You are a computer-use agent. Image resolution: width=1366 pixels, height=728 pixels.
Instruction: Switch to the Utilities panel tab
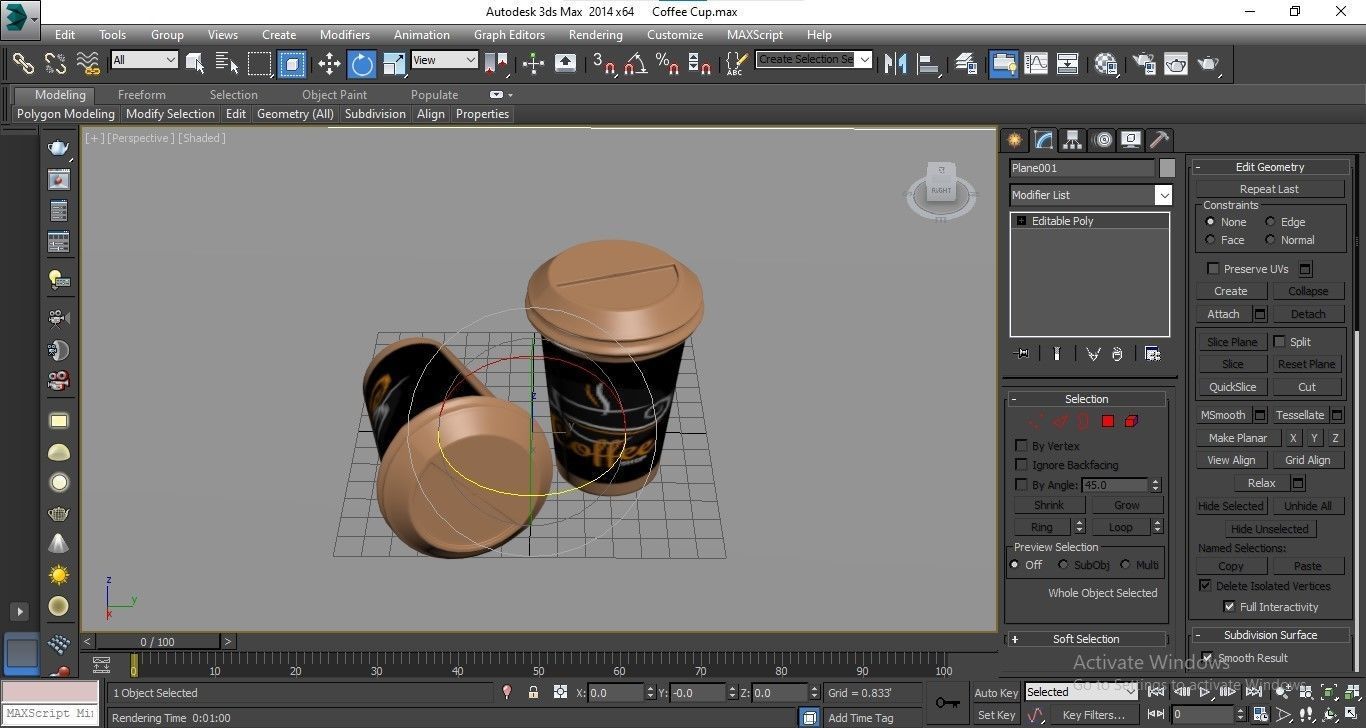pyautogui.click(x=1159, y=140)
